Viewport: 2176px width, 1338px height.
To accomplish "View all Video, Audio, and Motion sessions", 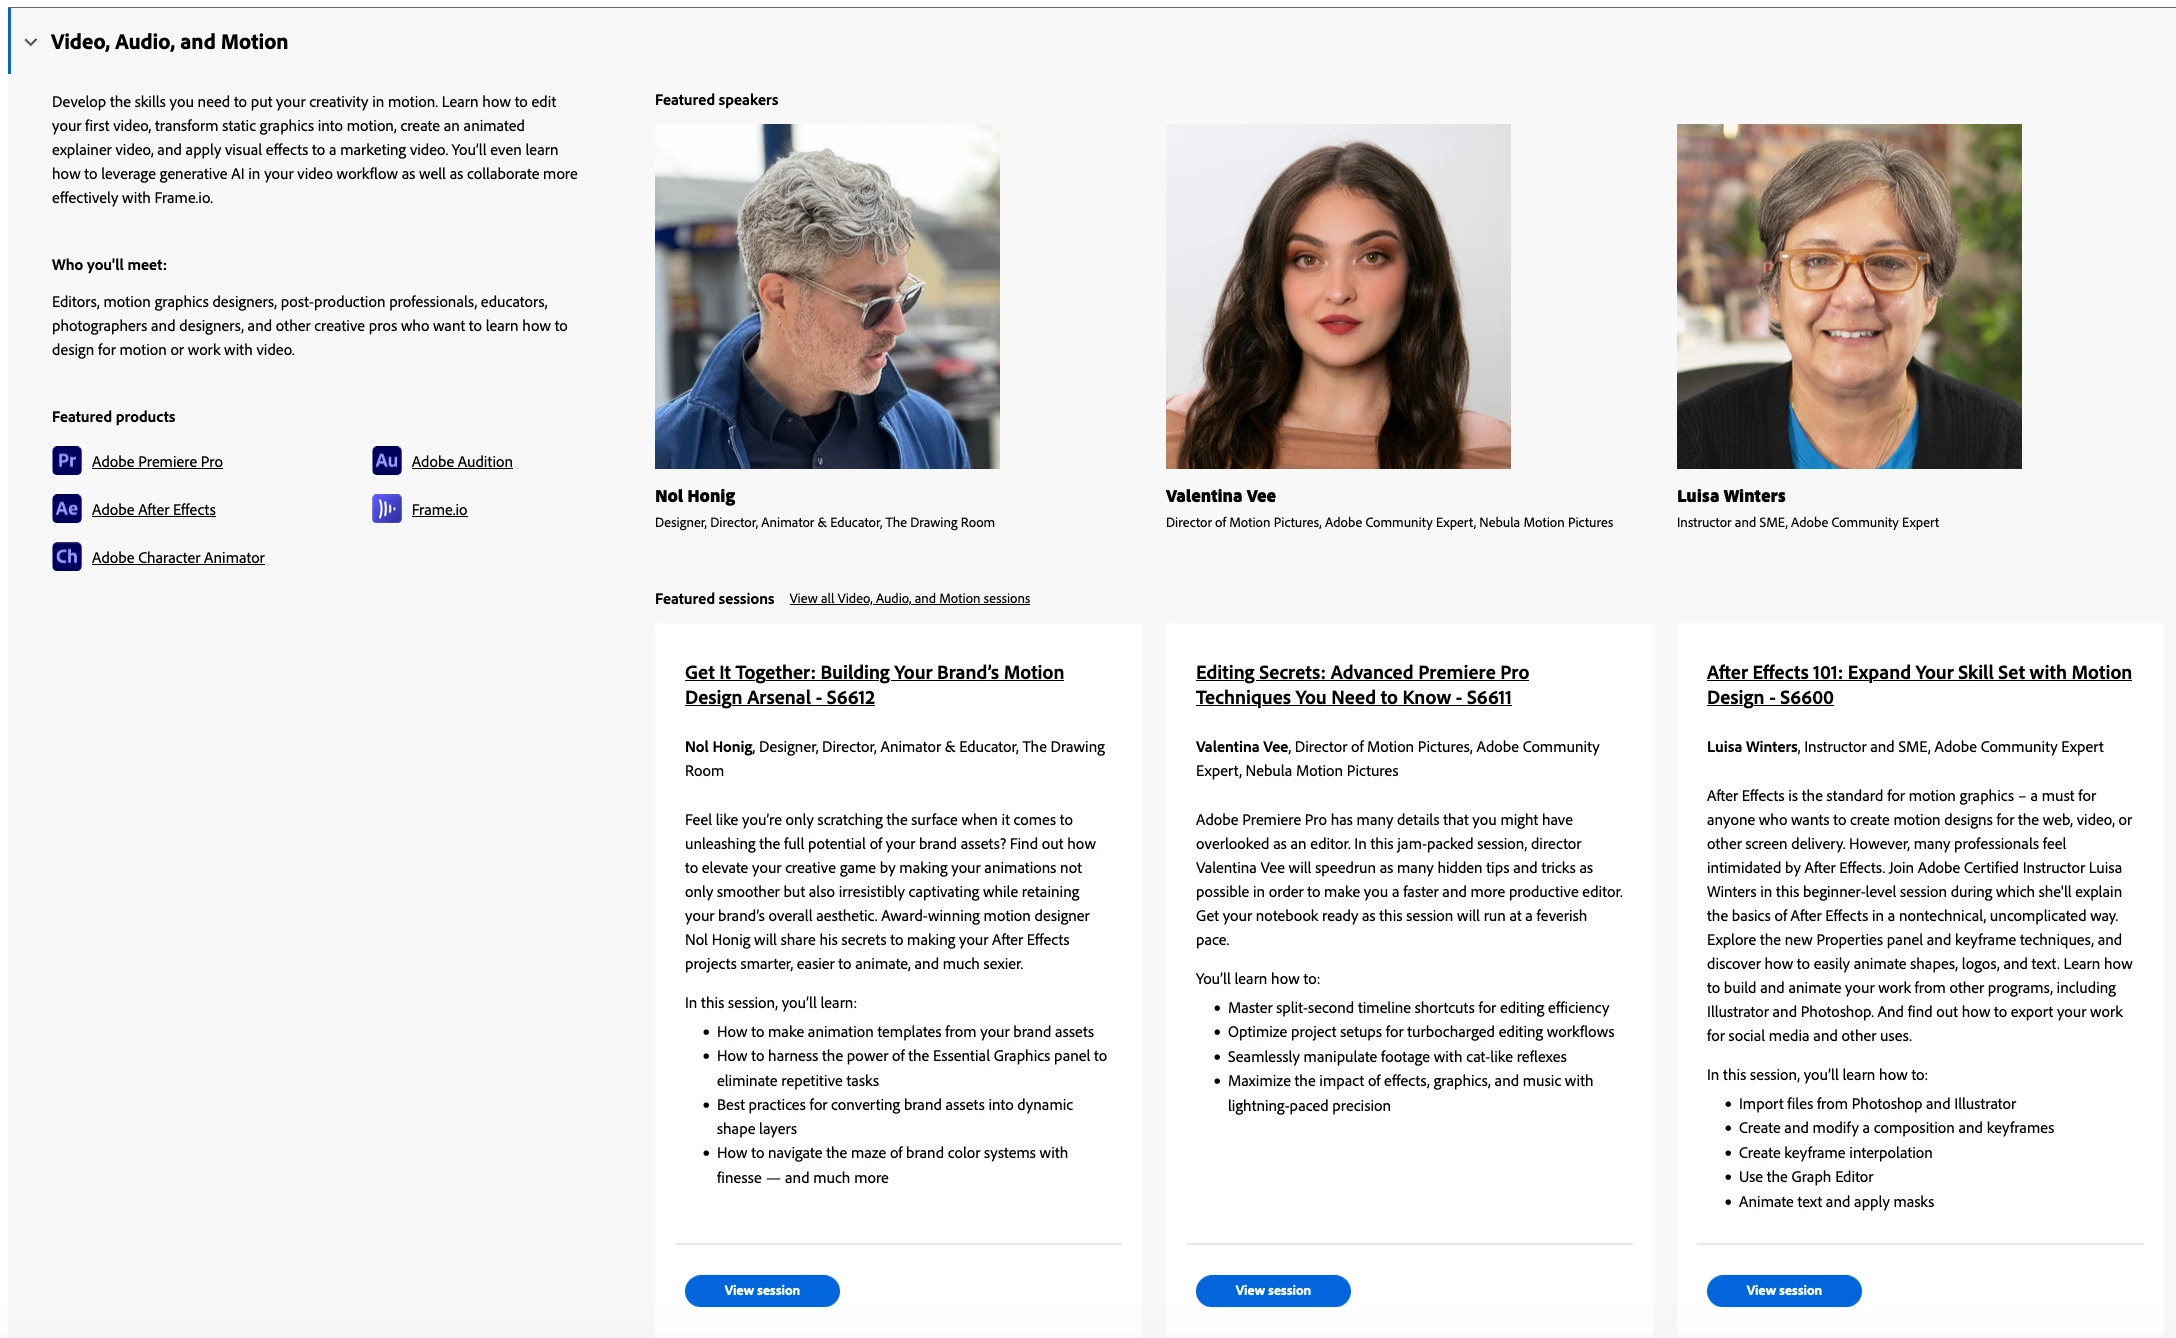I will pos(909,599).
